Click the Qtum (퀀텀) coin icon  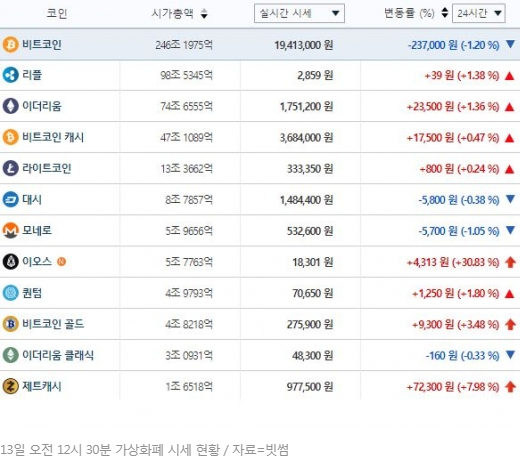point(10,293)
